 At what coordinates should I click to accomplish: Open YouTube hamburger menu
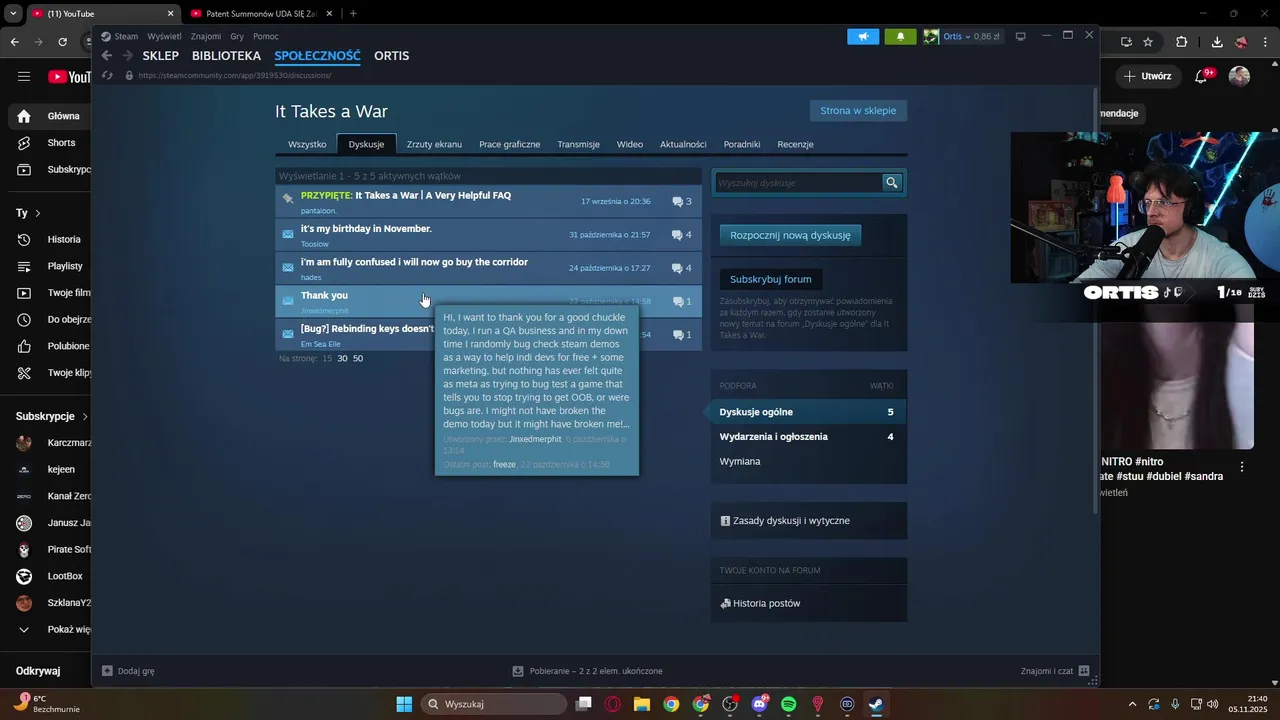click(24, 76)
